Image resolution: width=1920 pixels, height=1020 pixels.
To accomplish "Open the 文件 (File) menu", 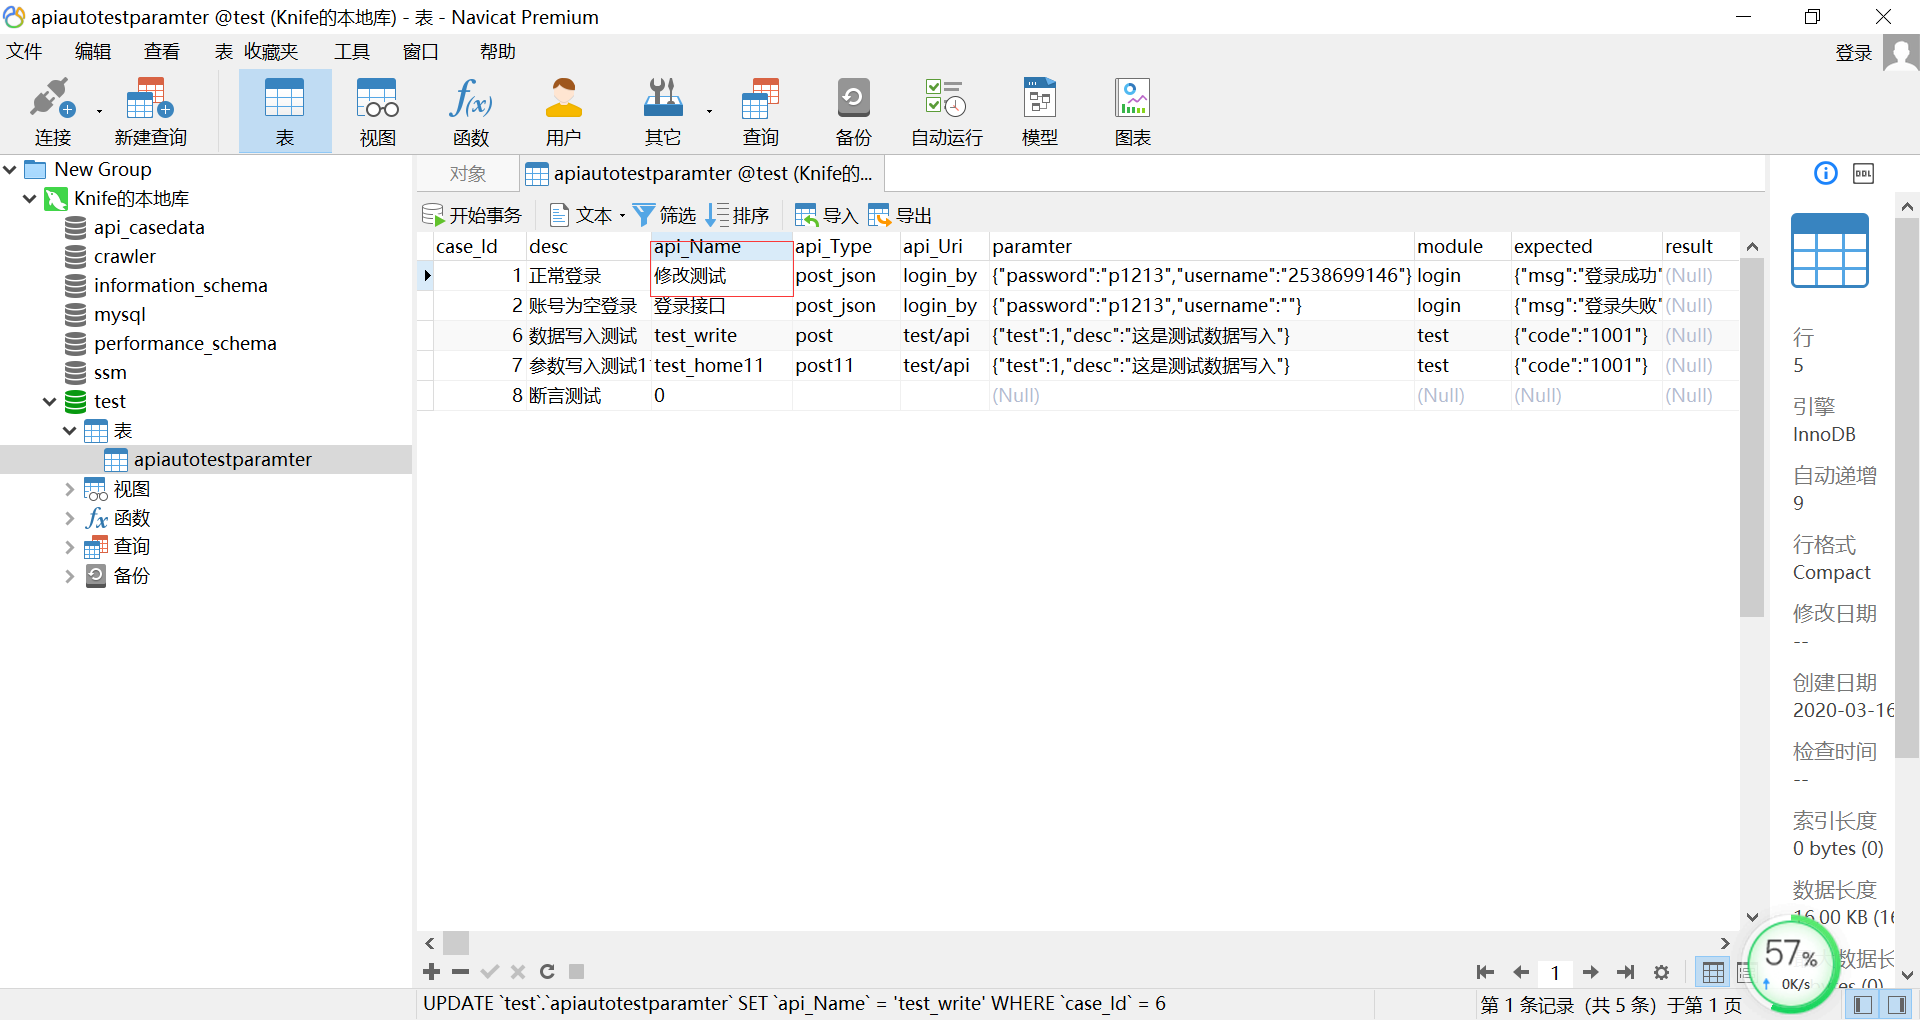I will 24,51.
